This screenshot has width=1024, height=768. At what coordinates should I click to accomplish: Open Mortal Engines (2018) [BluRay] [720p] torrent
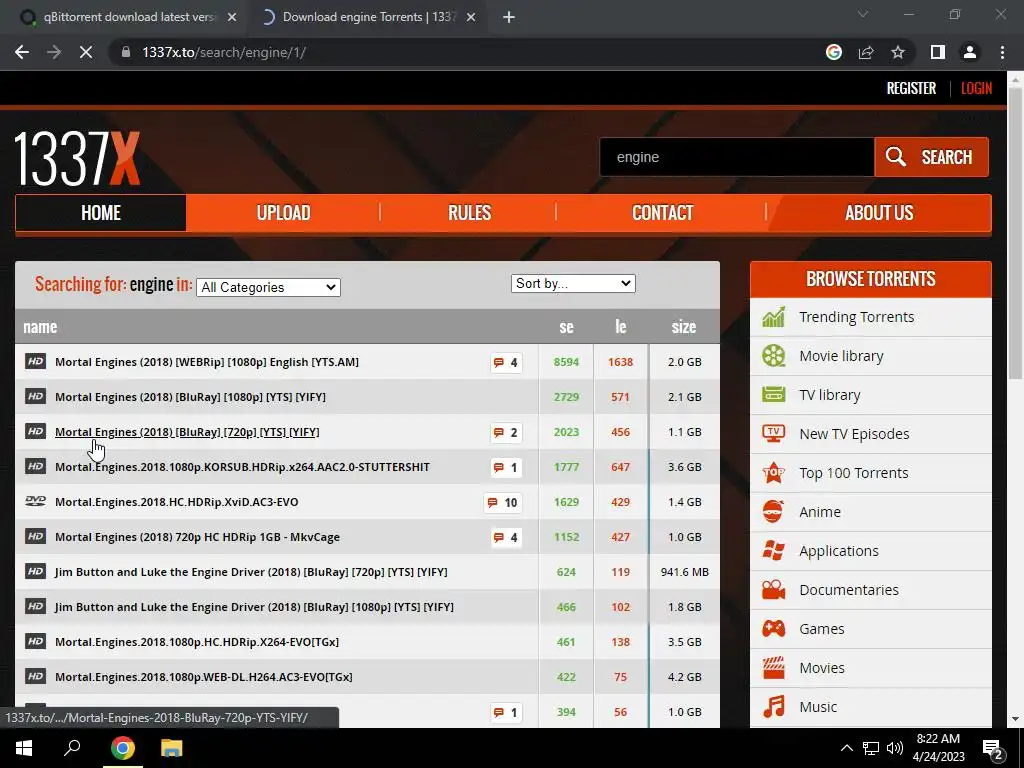pyautogui.click(x=187, y=432)
